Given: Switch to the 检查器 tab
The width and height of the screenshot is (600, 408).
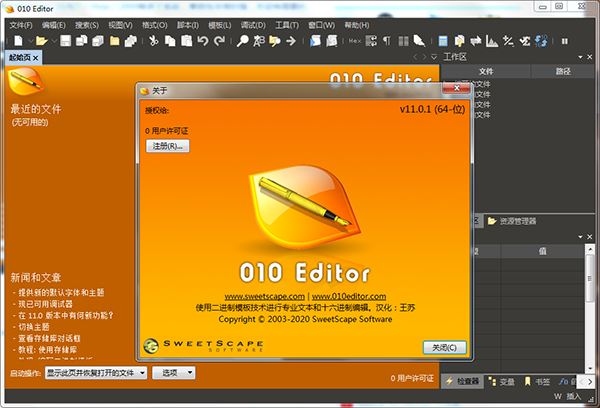Looking at the screenshot, I should tap(463, 381).
